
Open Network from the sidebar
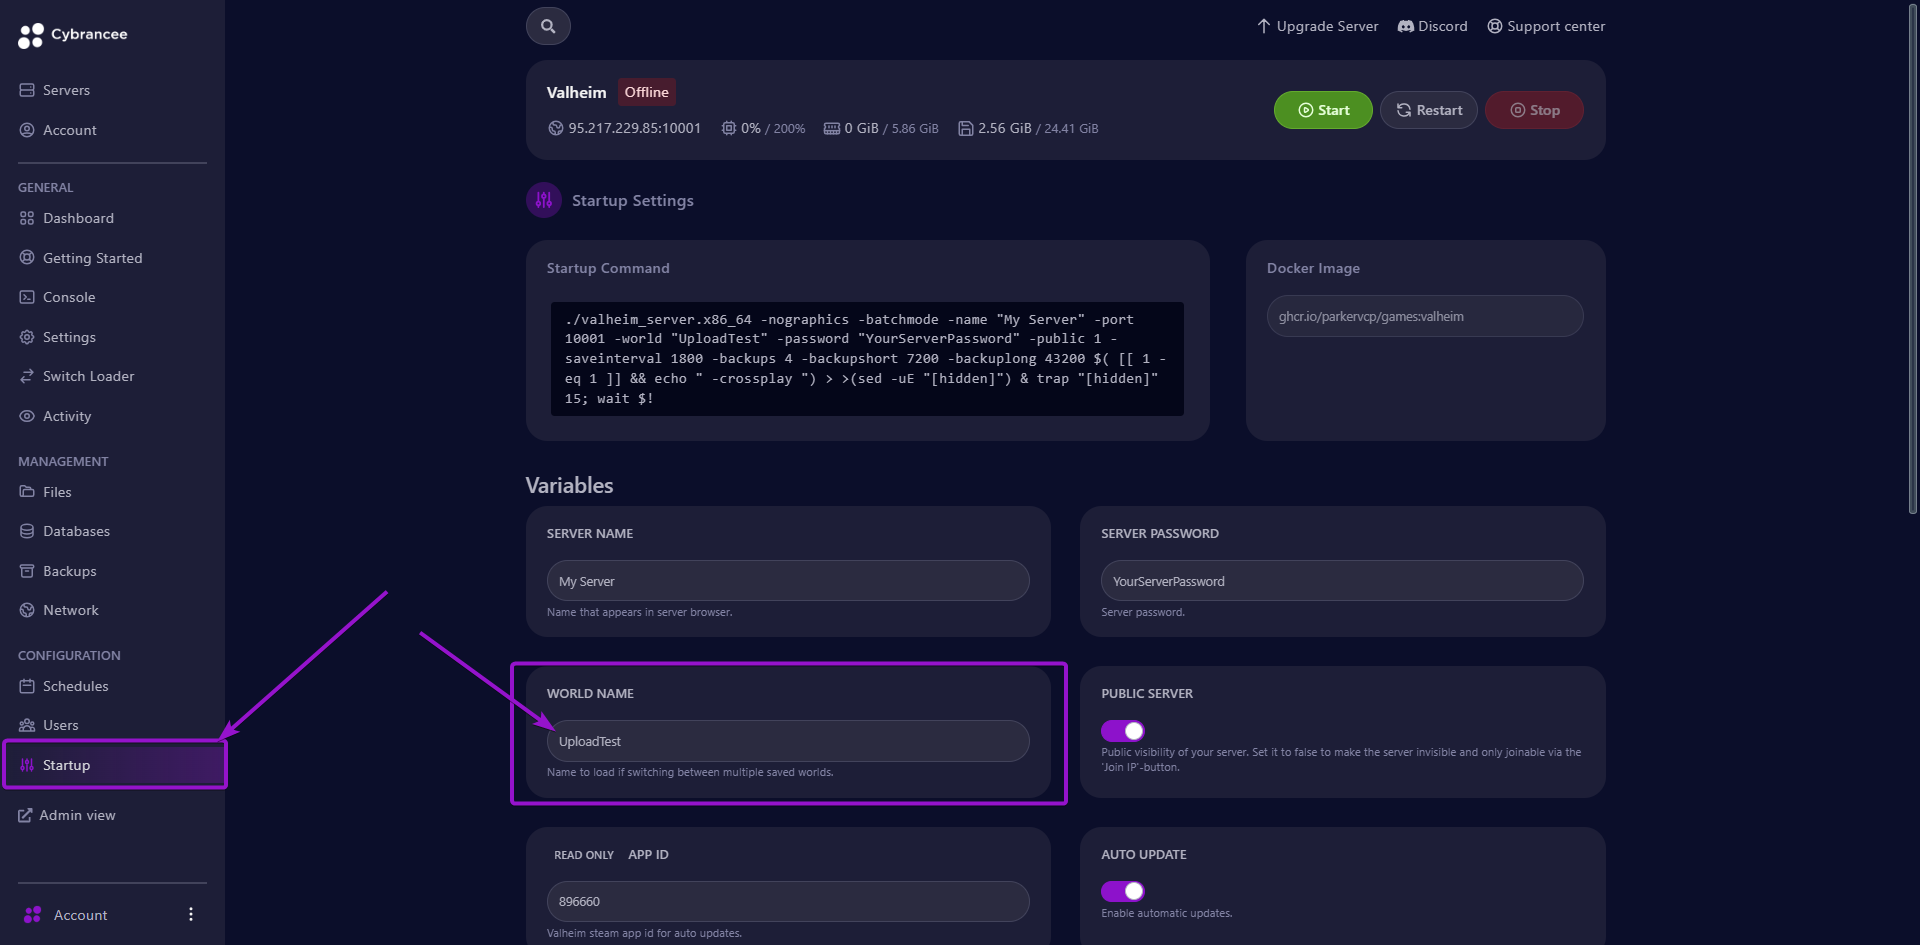[70, 609]
